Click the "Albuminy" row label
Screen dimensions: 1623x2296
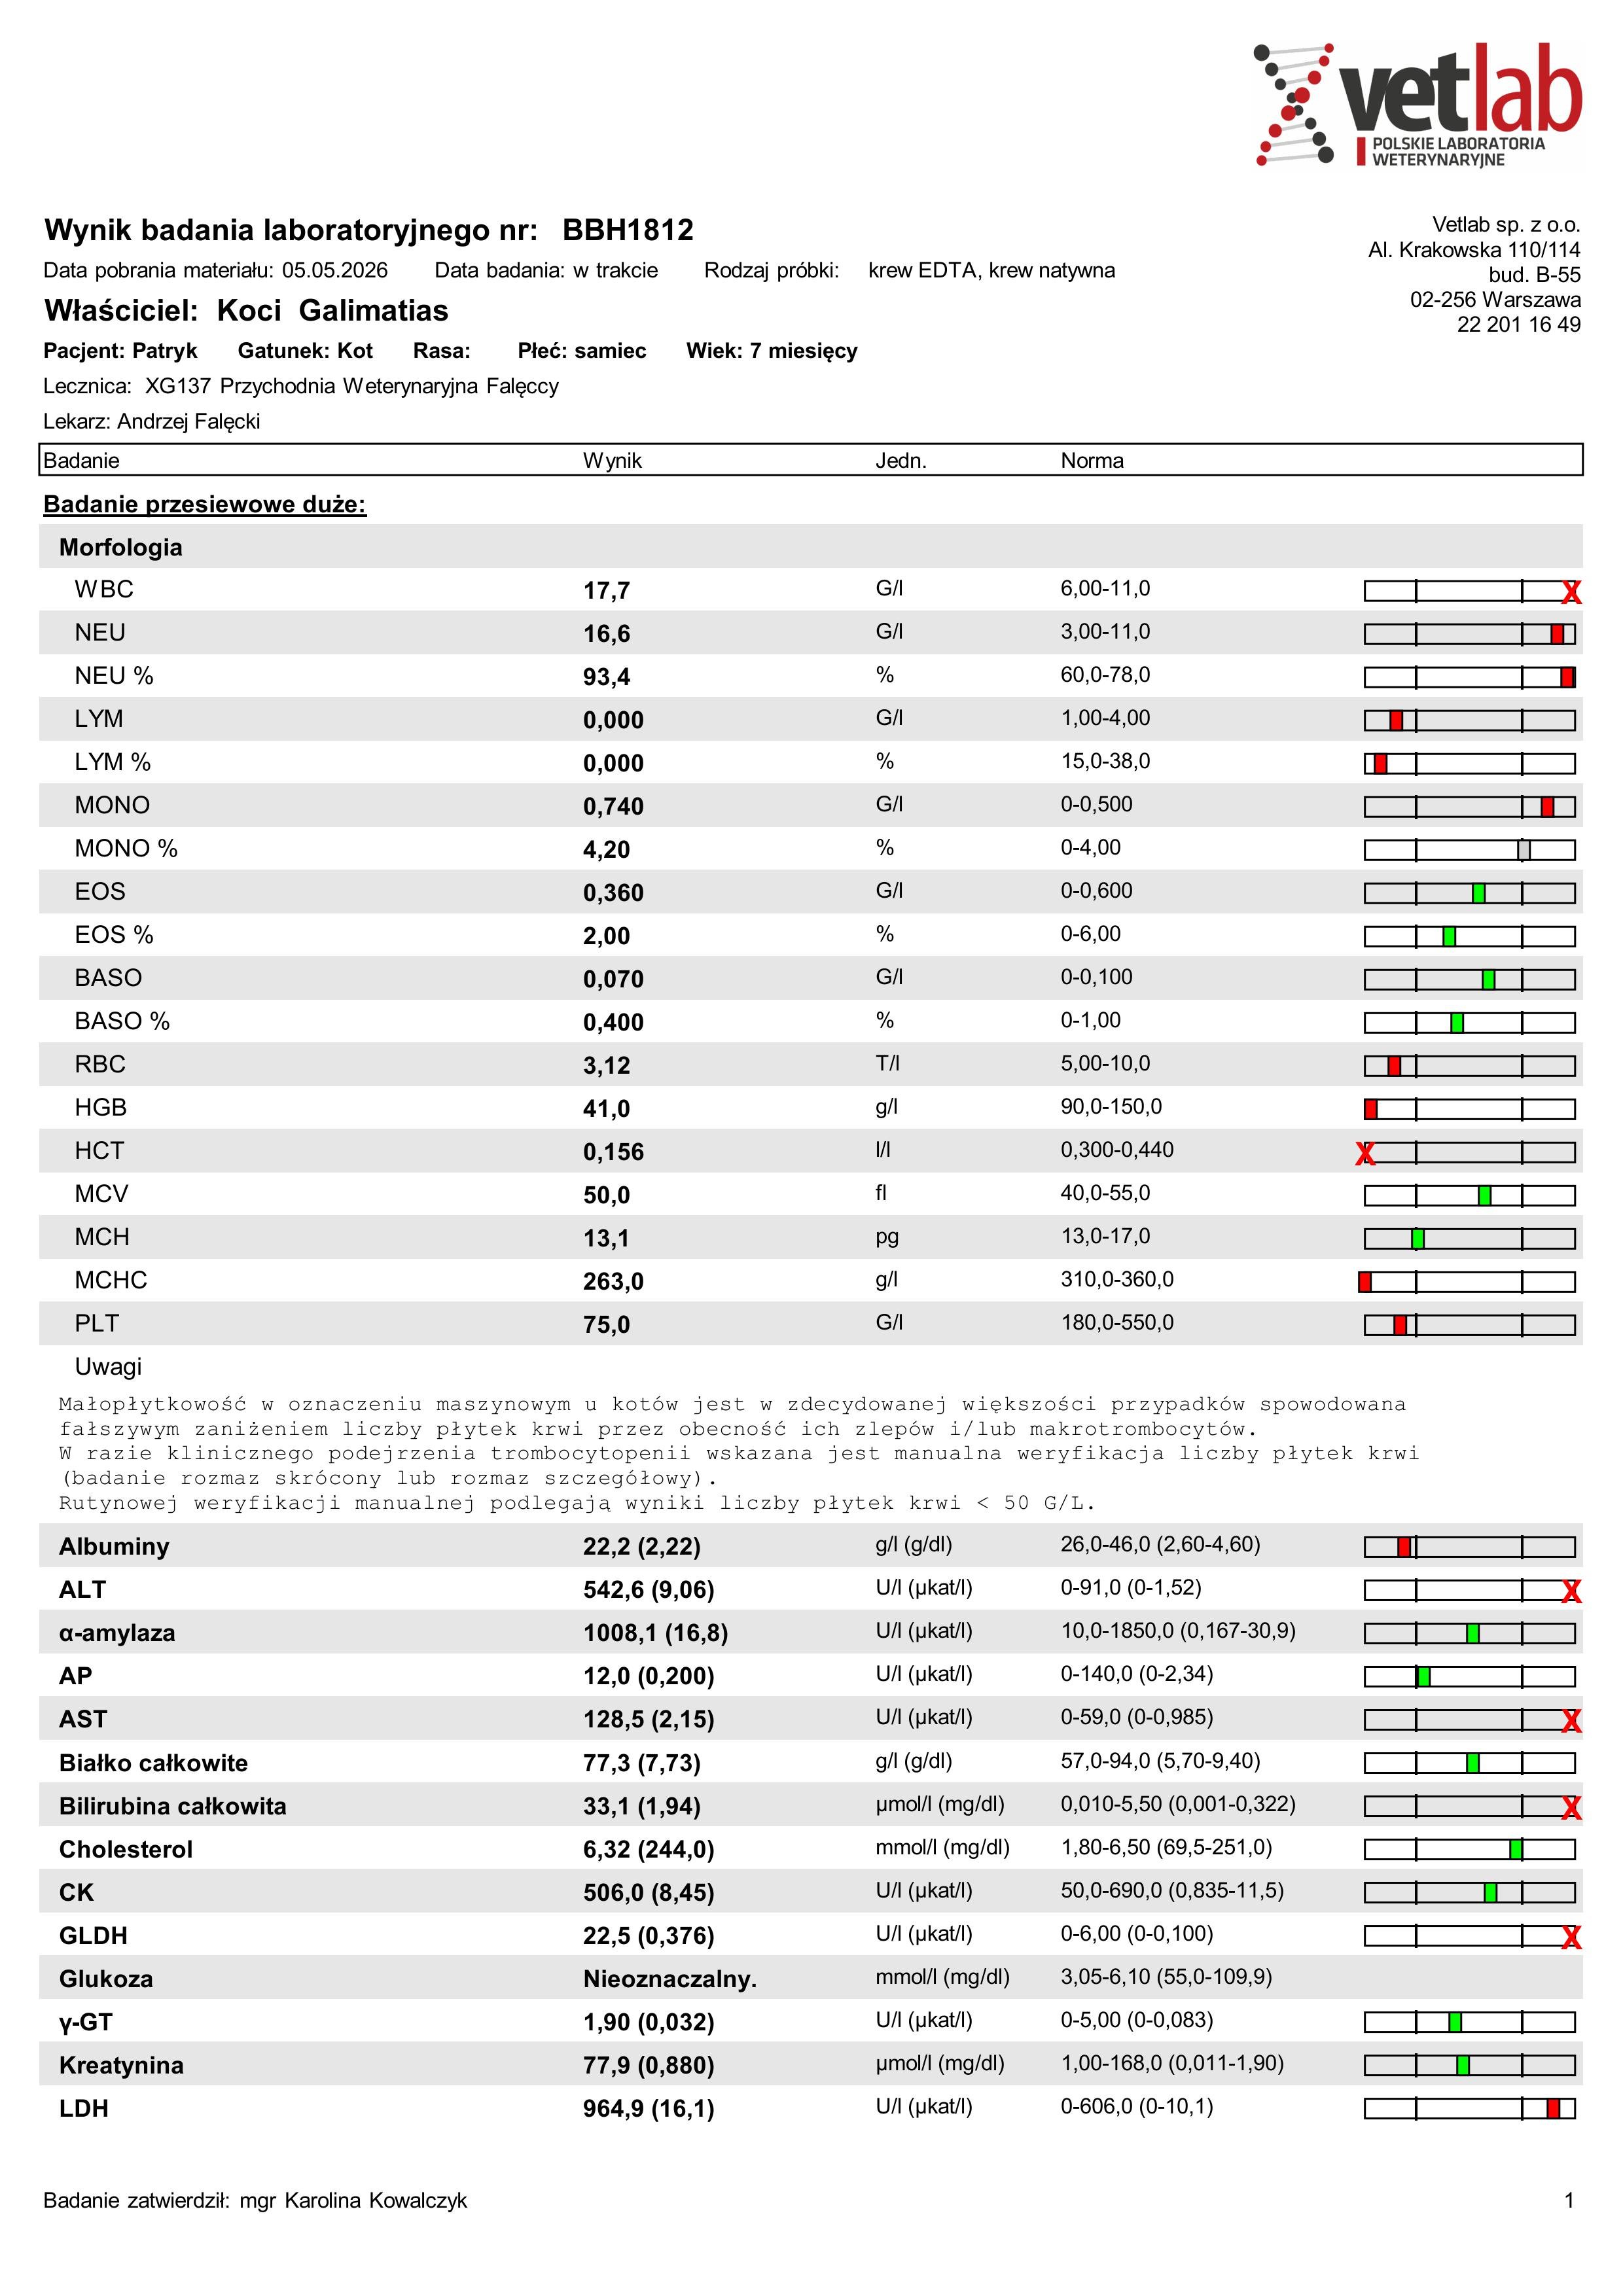click(114, 1547)
